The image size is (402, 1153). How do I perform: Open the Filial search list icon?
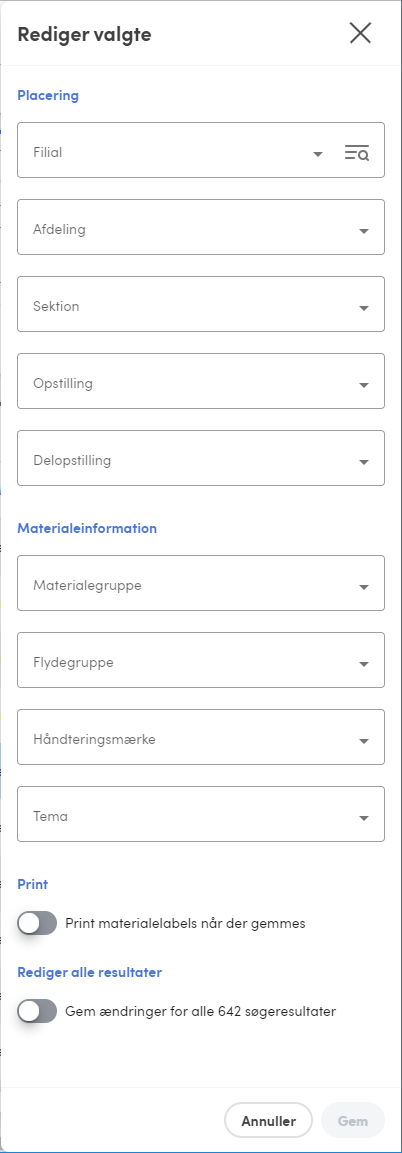point(357,153)
